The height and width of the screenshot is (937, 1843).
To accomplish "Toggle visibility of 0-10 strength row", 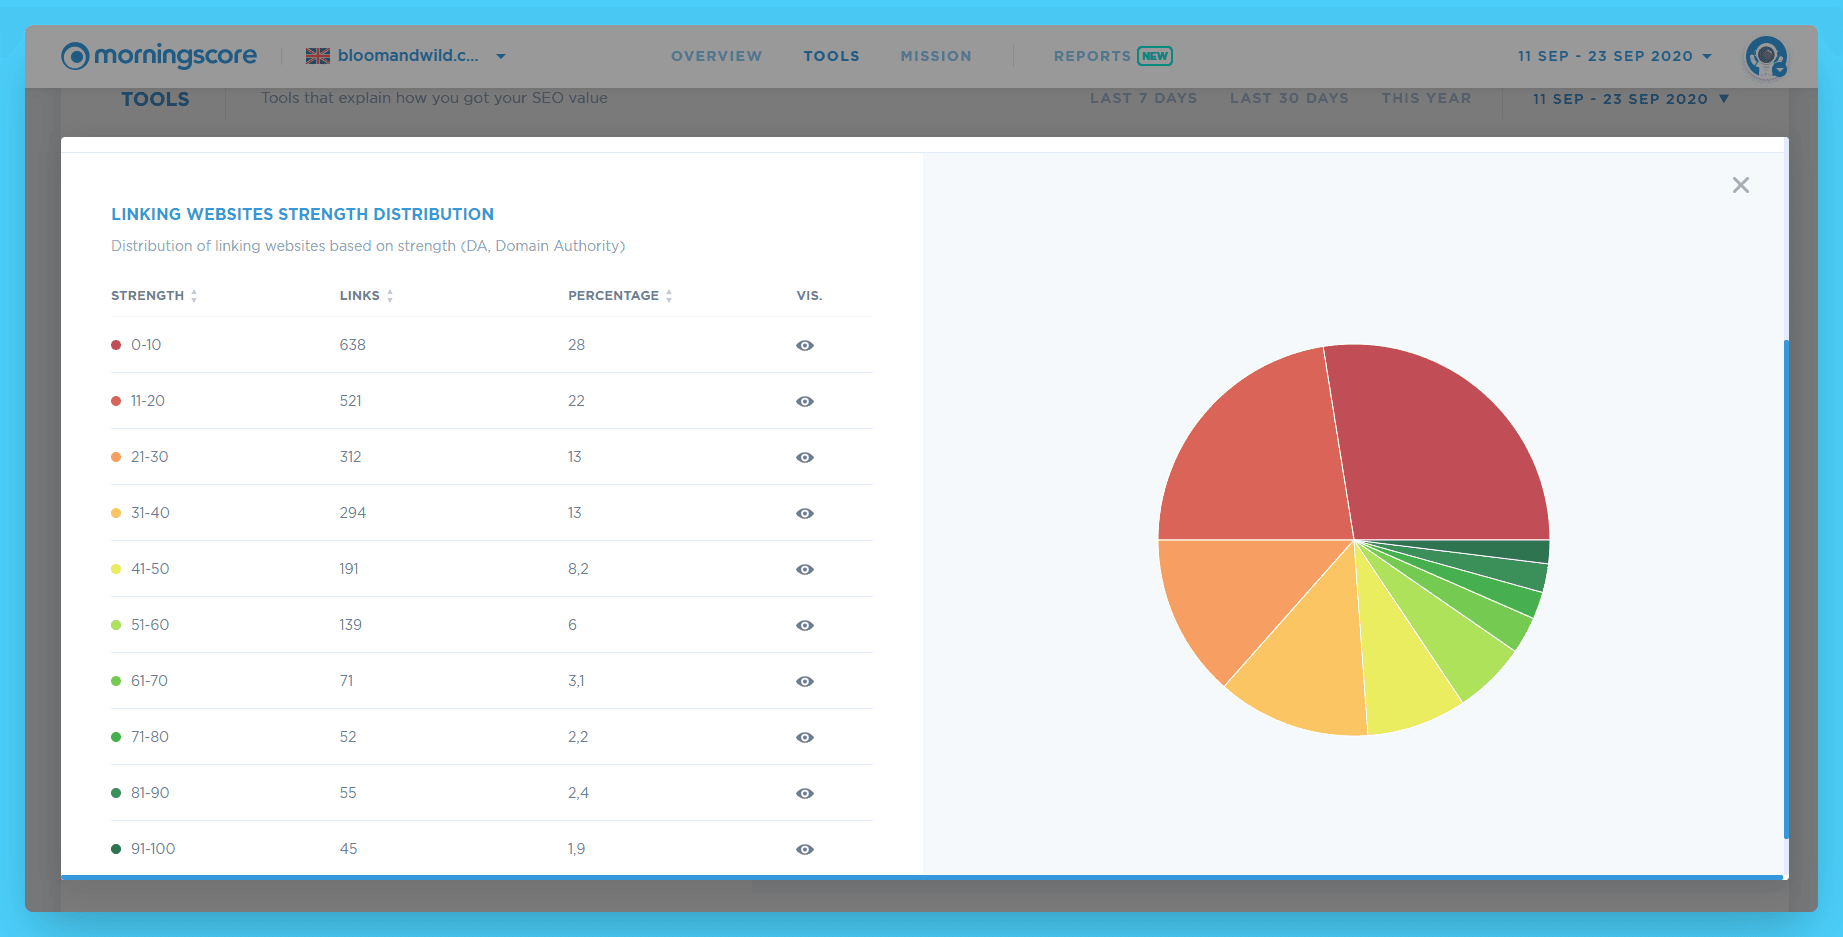I will (805, 345).
